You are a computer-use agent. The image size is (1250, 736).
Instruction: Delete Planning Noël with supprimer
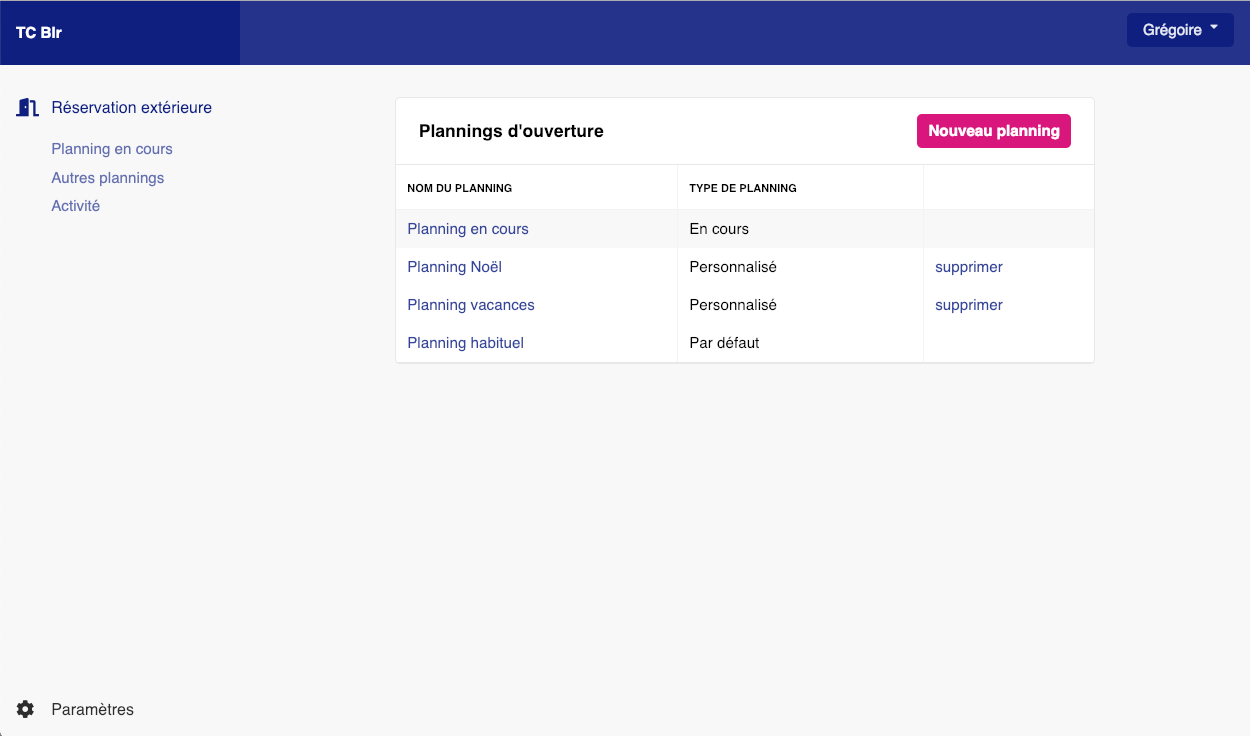(x=968, y=267)
